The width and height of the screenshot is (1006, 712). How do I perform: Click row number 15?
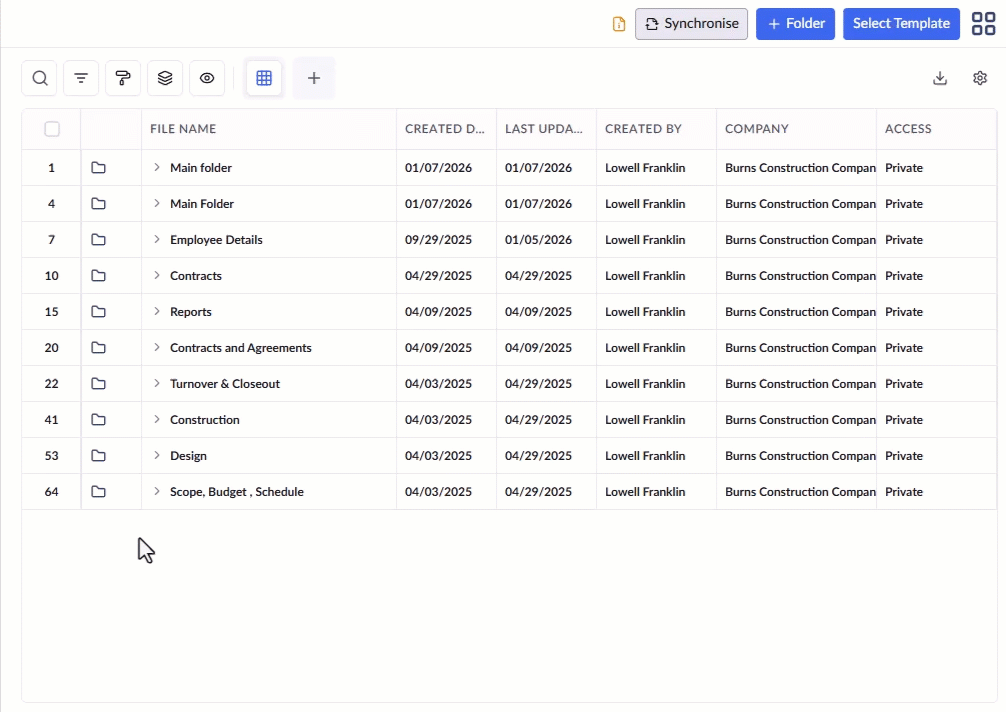pyautogui.click(x=51, y=311)
